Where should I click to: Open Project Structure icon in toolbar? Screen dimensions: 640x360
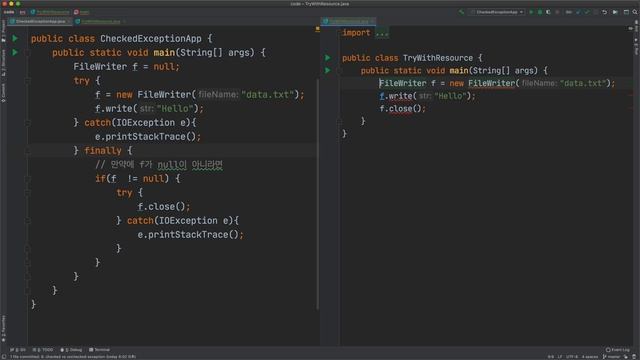(626, 12)
